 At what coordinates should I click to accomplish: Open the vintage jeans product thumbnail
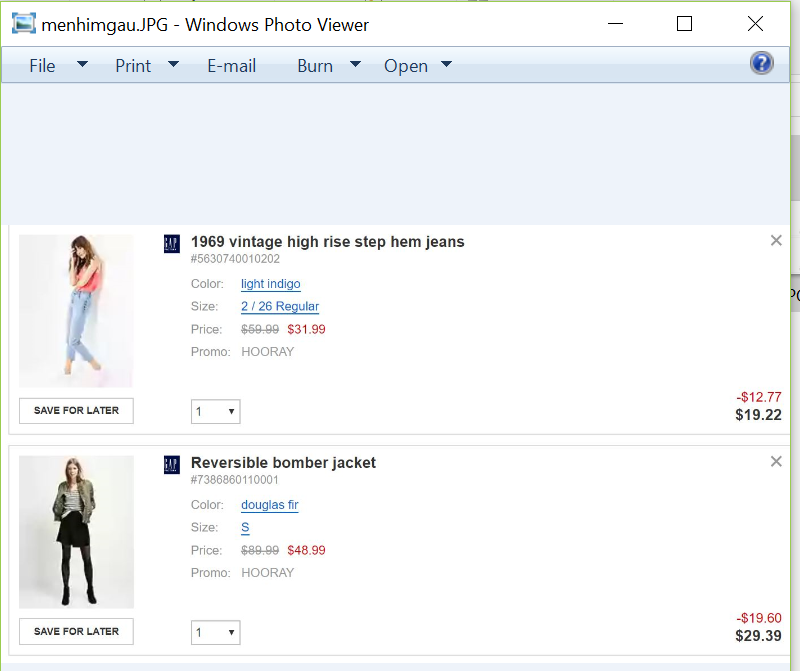(x=77, y=311)
